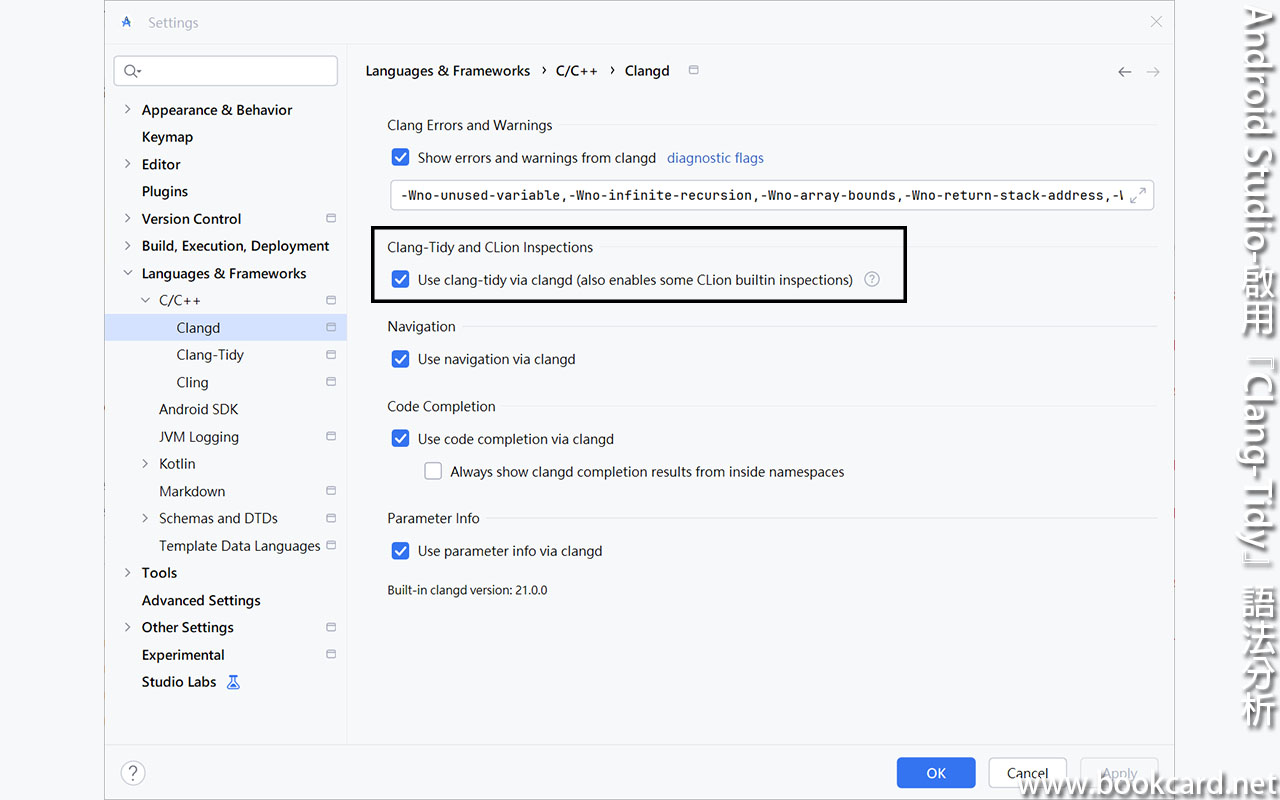
Task: Toggle Use parameter info via clangd
Action: coord(400,550)
